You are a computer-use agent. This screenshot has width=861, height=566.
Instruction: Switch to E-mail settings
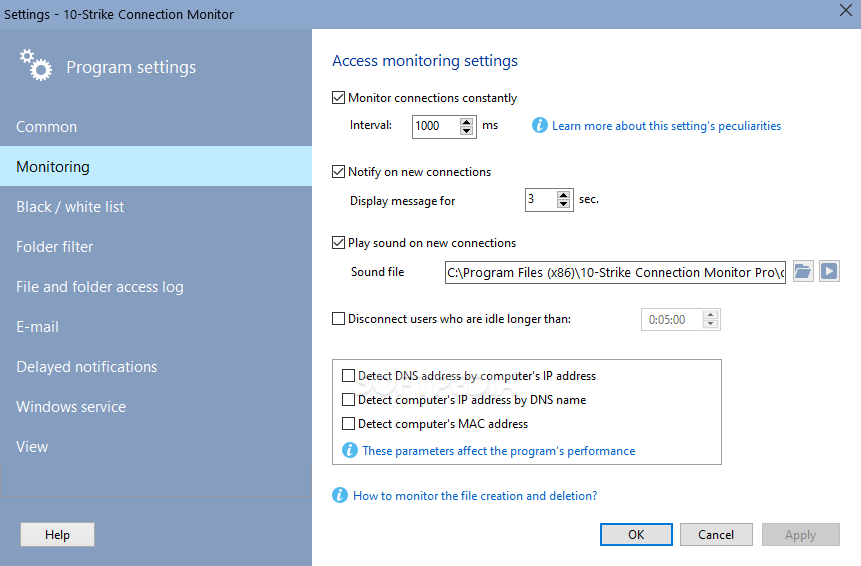156,327
